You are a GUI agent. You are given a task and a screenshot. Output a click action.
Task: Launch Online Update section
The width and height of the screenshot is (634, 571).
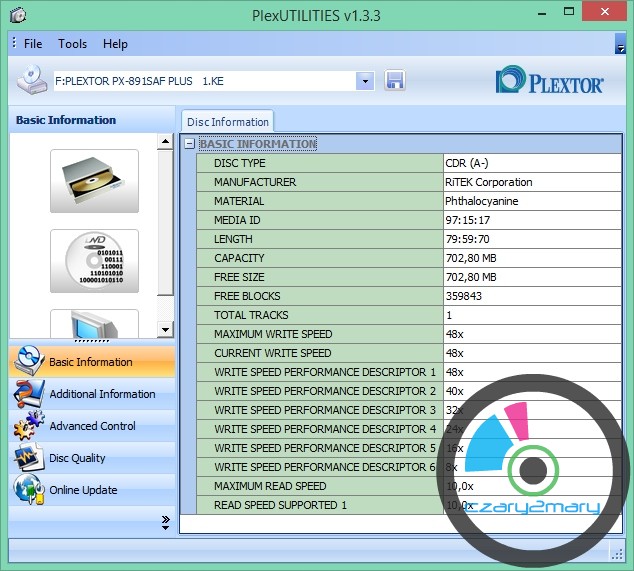click(x=92, y=489)
